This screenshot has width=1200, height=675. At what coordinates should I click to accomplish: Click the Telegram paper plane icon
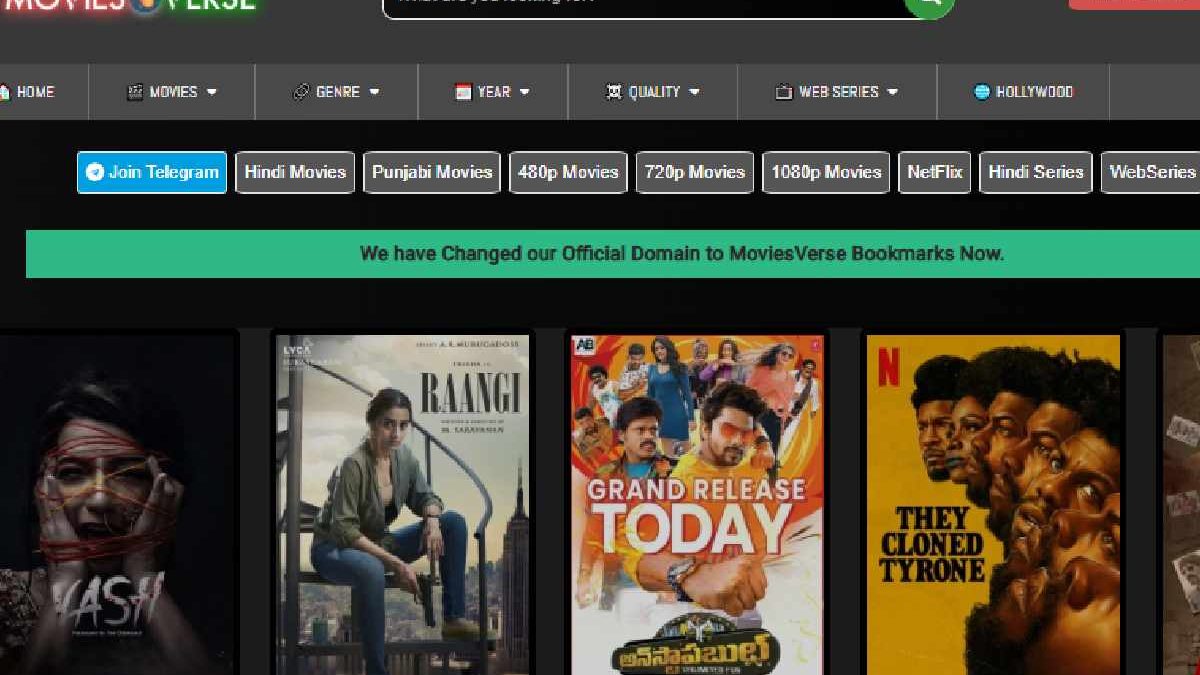[x=95, y=172]
